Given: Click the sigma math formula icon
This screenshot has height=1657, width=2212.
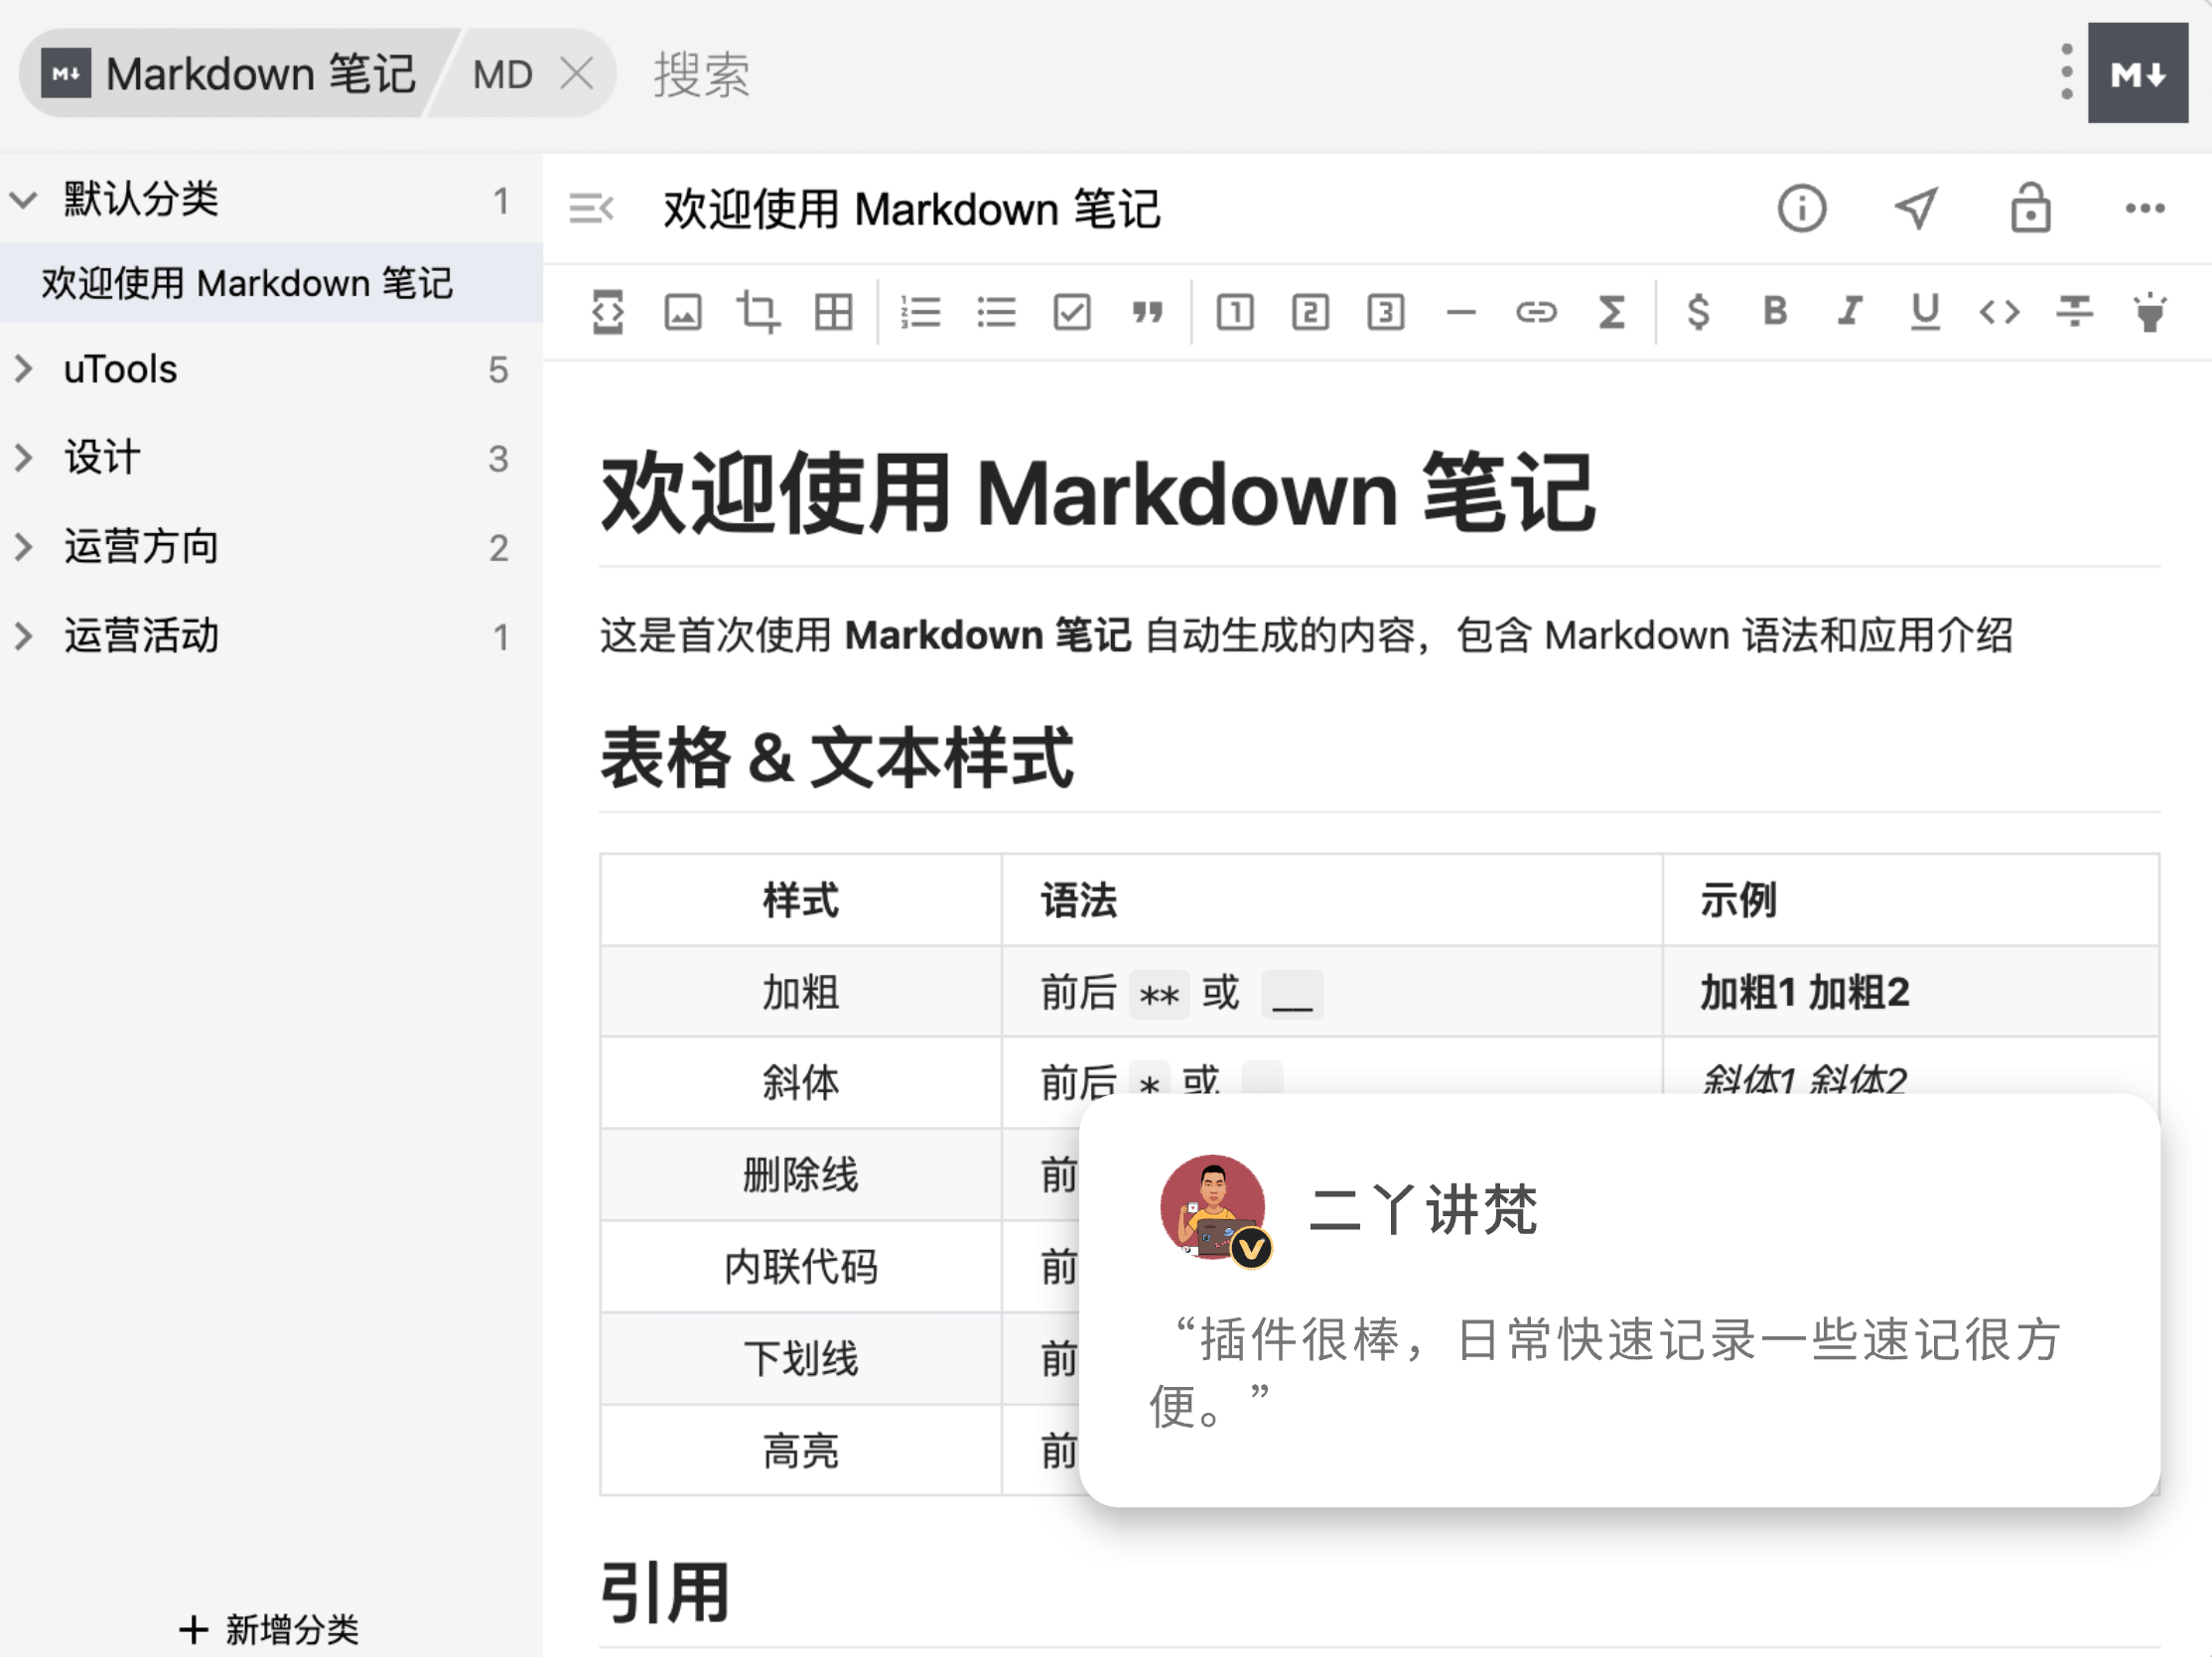Looking at the screenshot, I should pyautogui.click(x=1611, y=312).
